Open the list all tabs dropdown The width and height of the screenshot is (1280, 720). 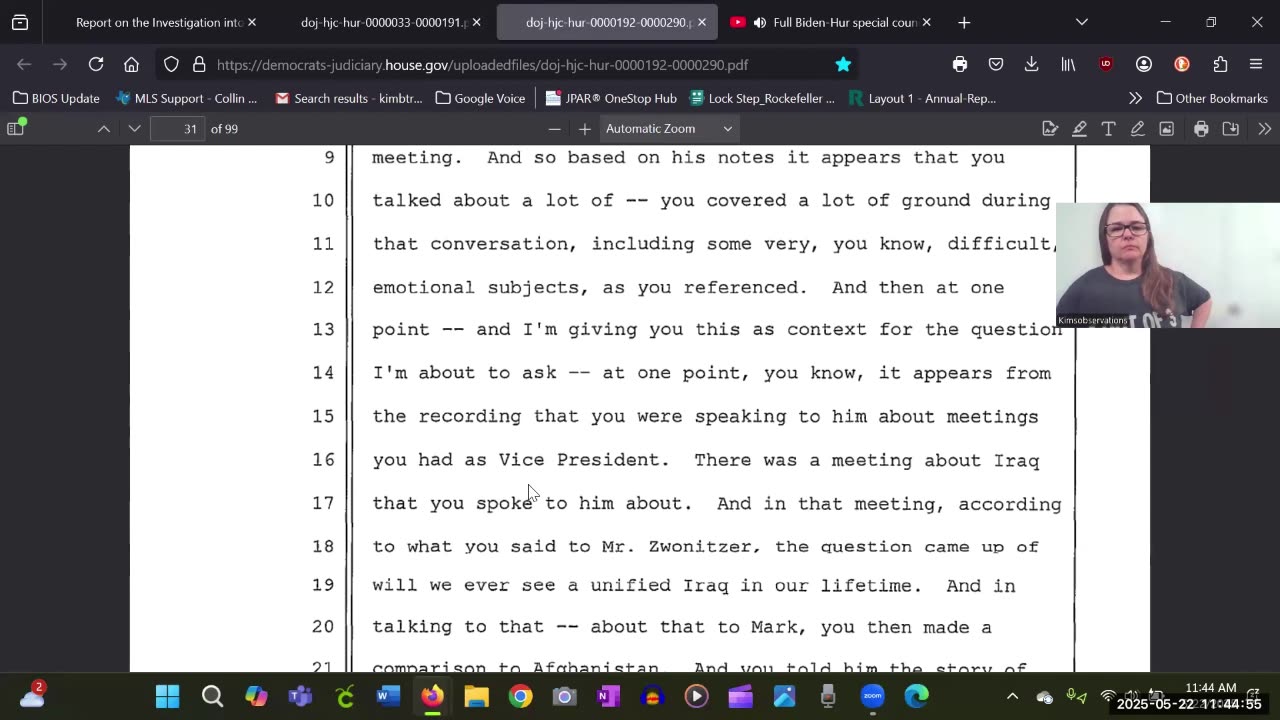coord(1081,22)
